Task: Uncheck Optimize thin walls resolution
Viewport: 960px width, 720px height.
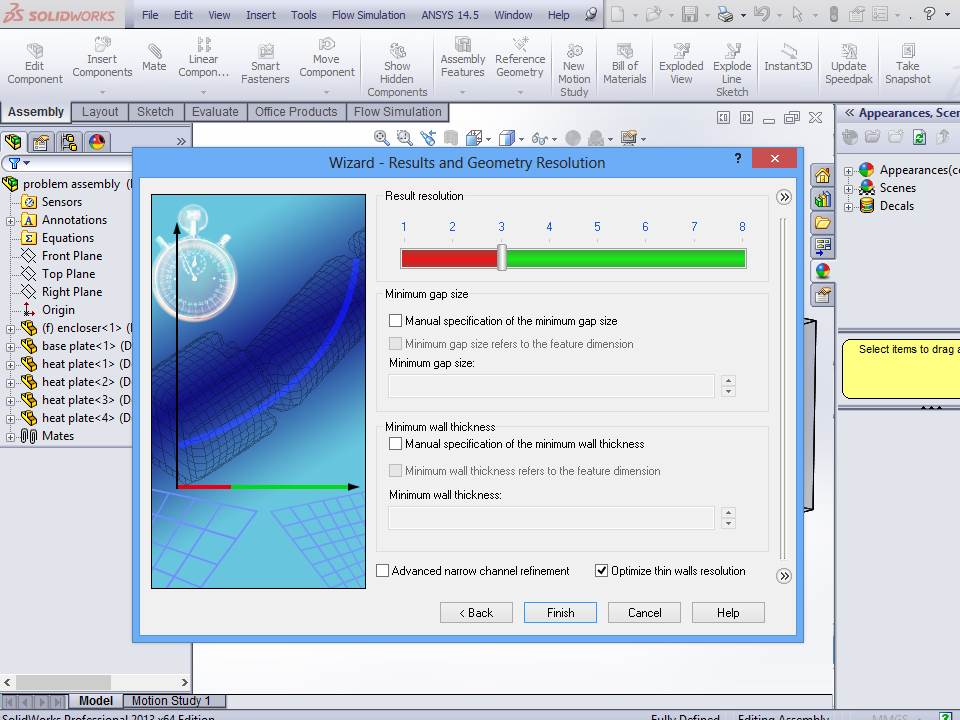Action: point(601,571)
